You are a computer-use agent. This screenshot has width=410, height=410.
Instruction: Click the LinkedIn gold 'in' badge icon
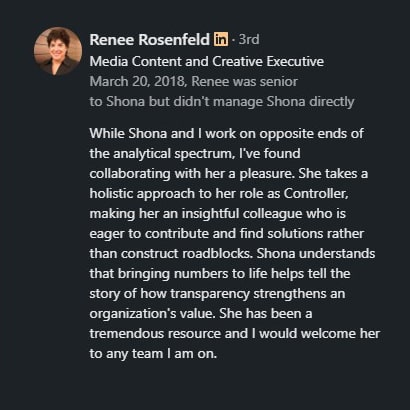point(221,39)
